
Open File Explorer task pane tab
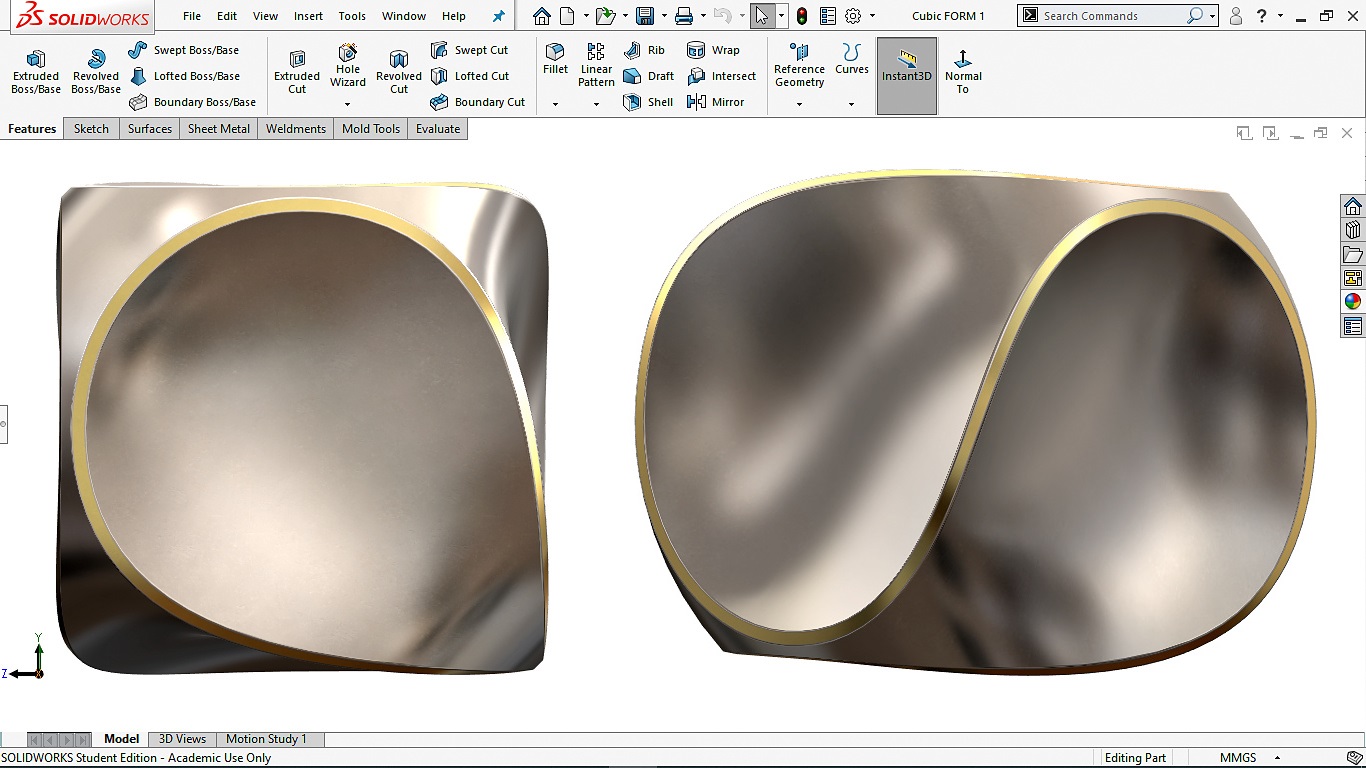1353,255
